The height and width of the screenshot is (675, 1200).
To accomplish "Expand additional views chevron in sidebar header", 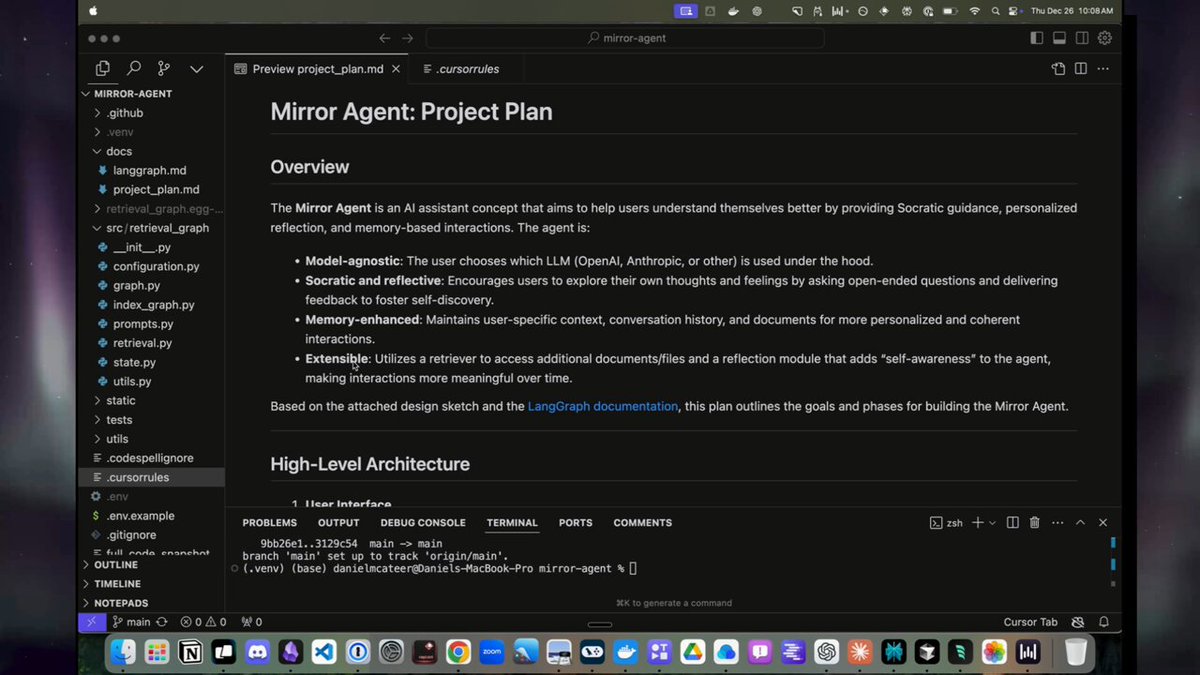I will pos(196,69).
